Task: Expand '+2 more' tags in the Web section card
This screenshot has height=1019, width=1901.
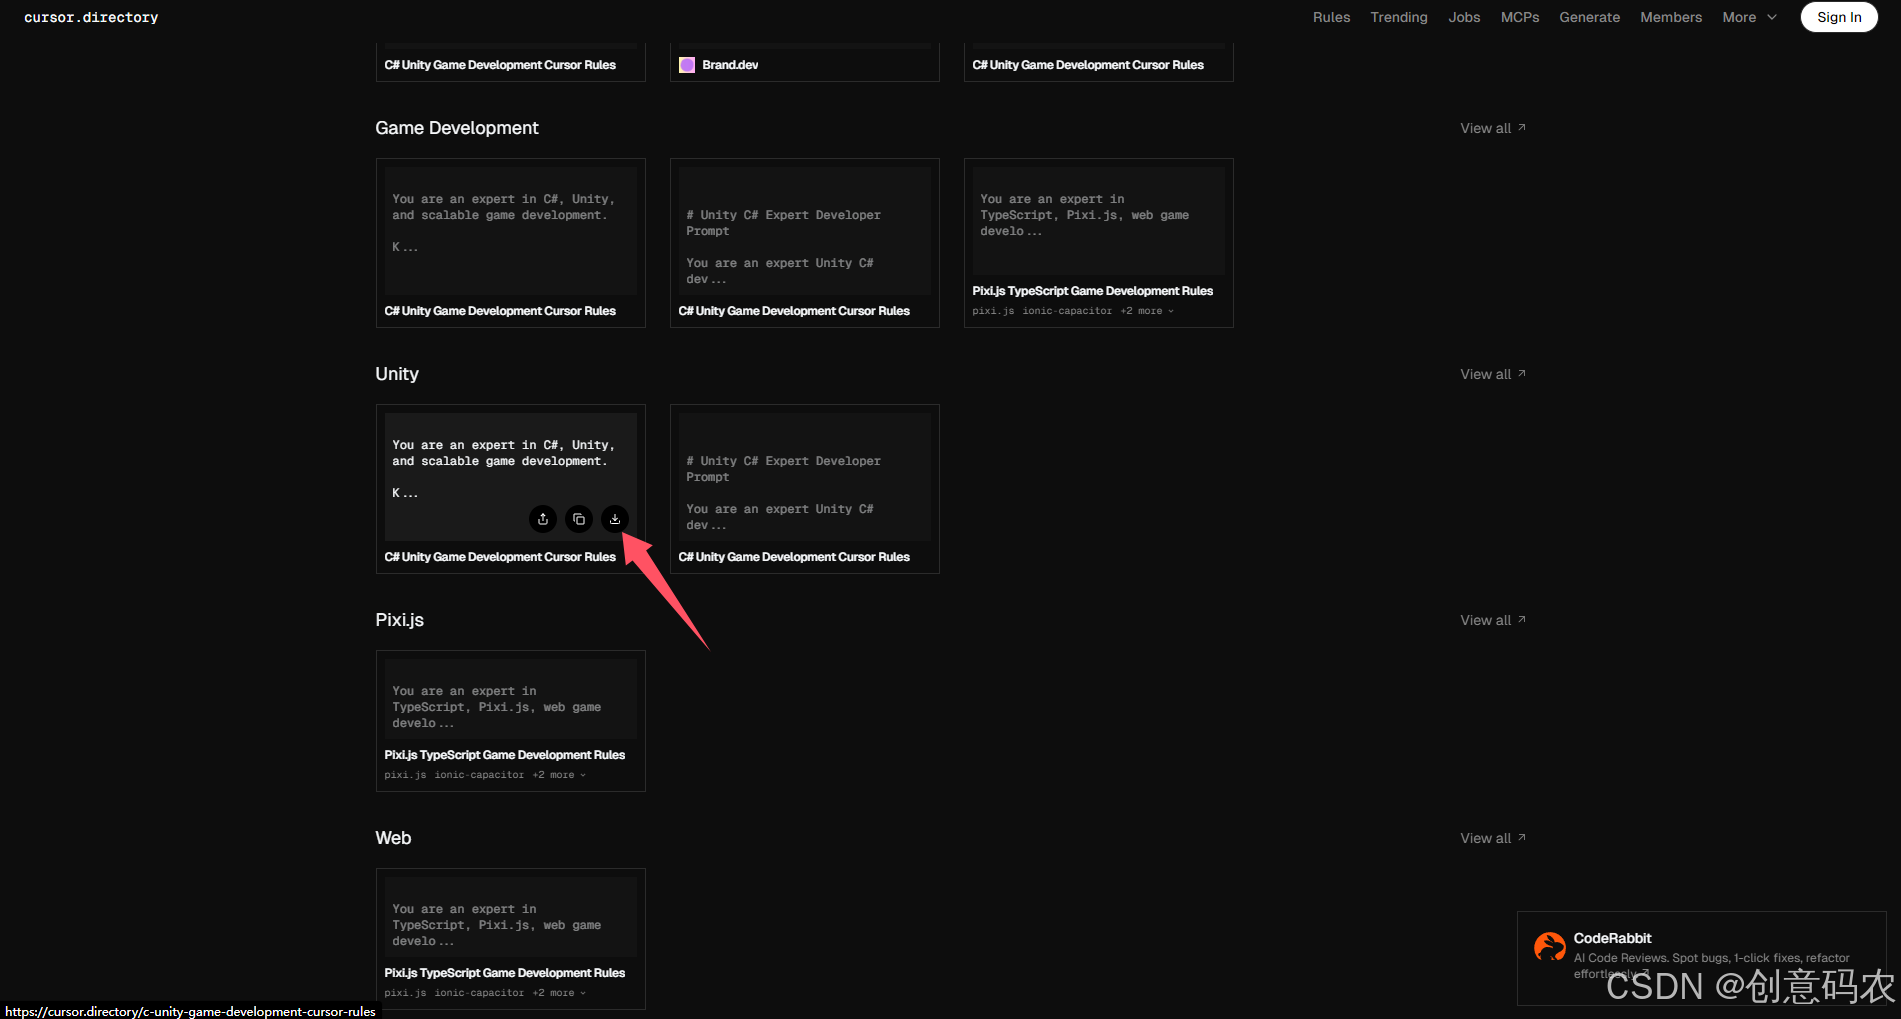Action: [x=559, y=993]
